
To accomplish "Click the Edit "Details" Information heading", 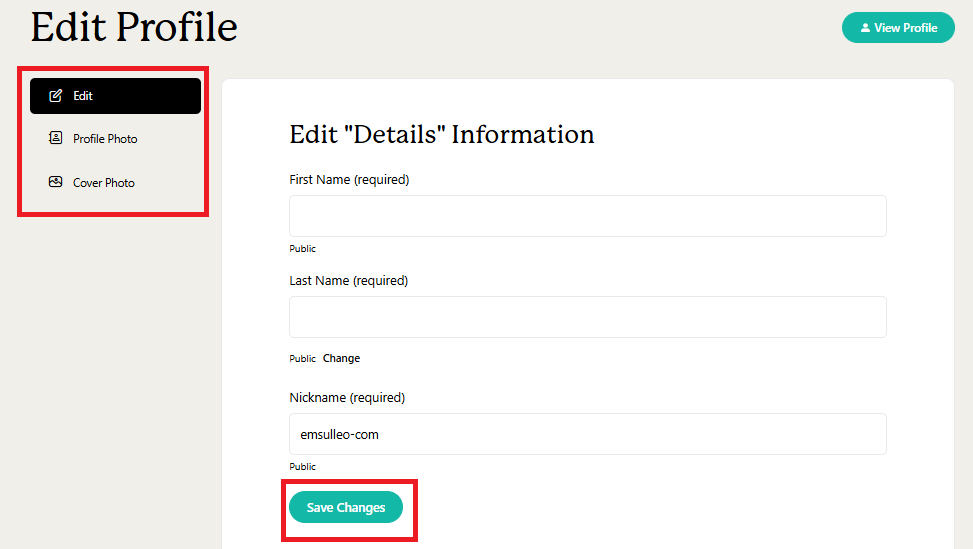I will click(x=442, y=135).
